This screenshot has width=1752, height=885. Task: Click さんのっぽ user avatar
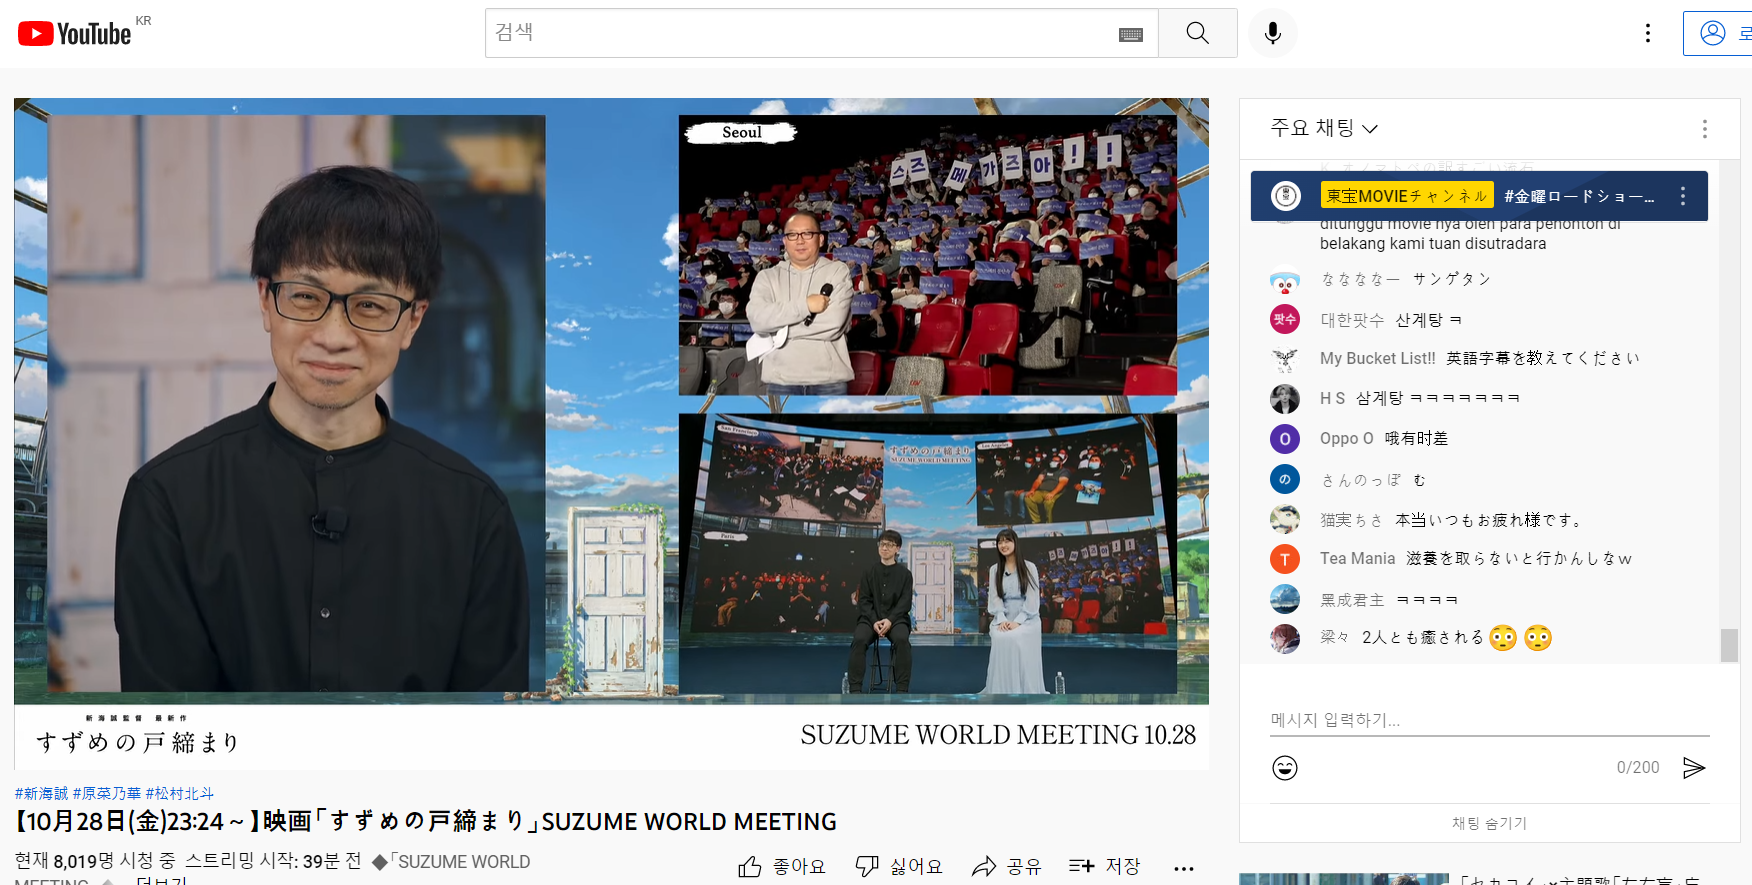tap(1285, 479)
